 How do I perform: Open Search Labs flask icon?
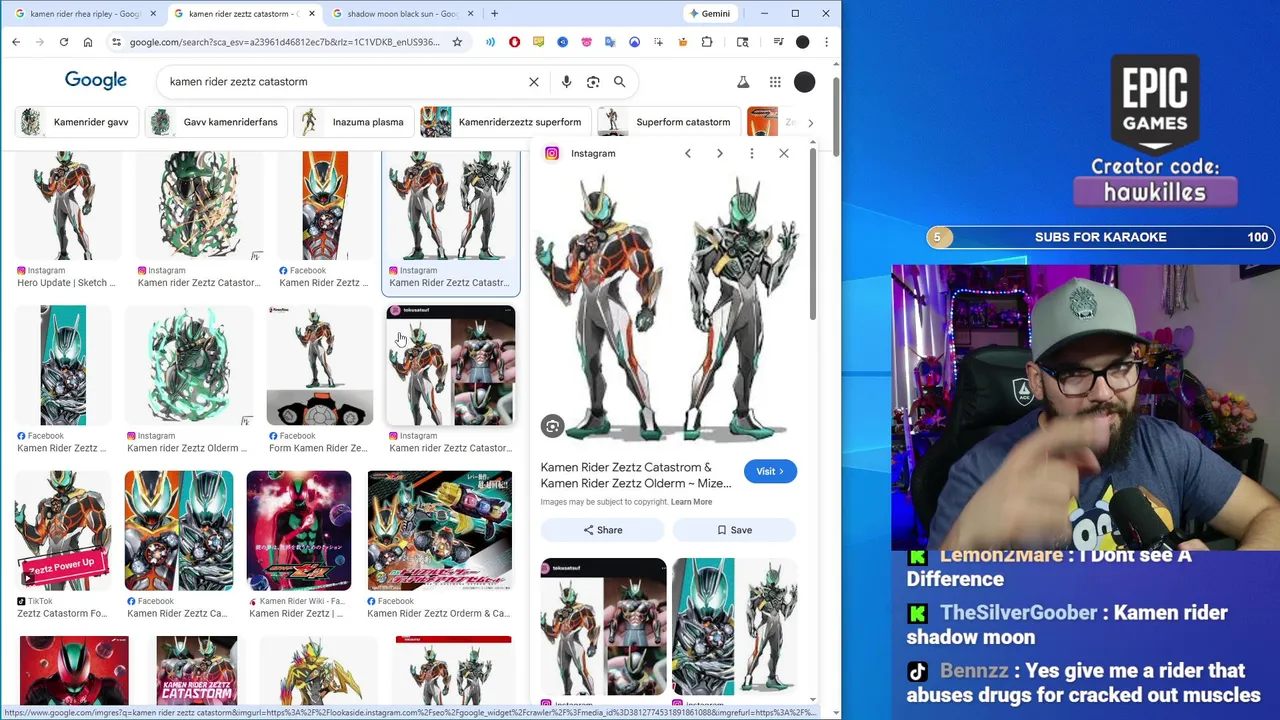pos(743,82)
